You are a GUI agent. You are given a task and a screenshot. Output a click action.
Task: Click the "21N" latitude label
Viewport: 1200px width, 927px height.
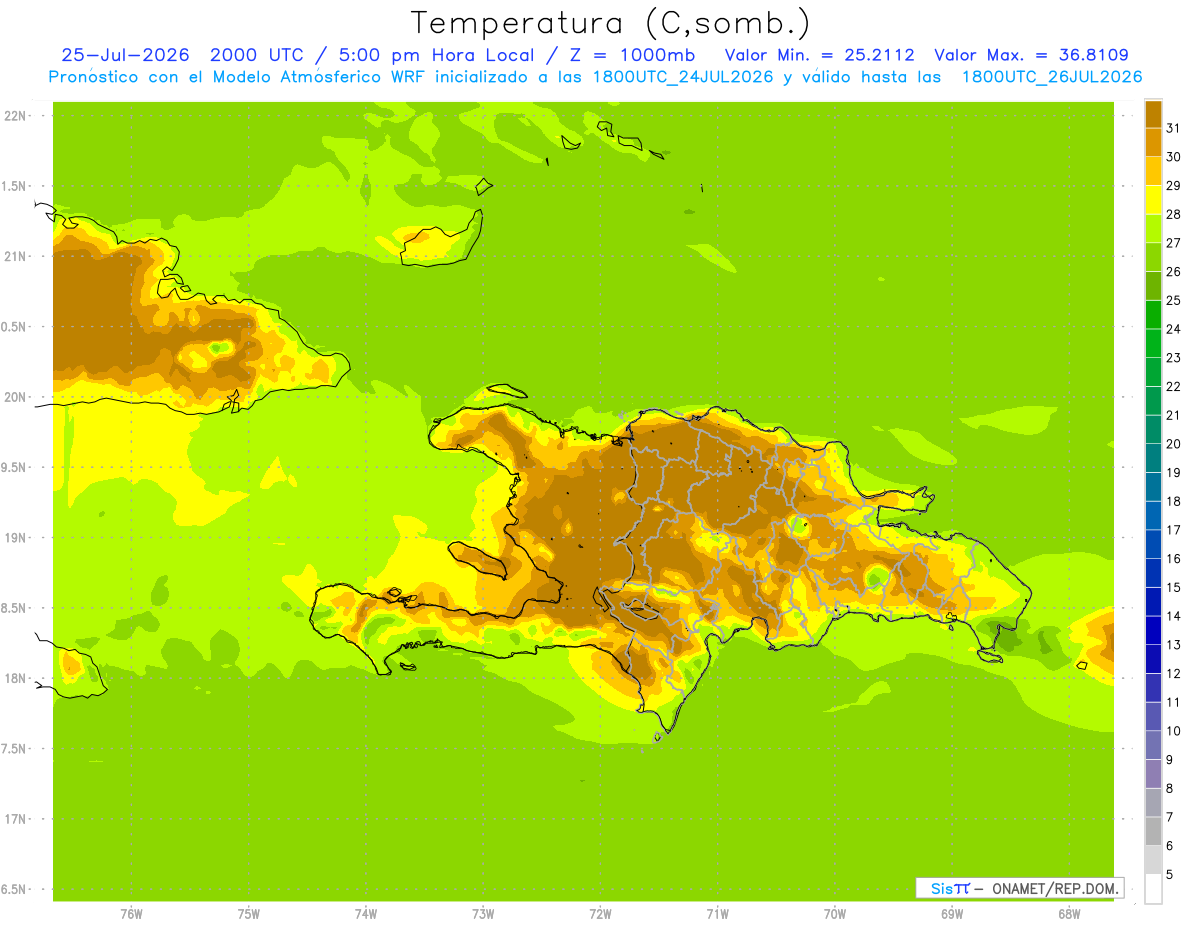[16, 257]
